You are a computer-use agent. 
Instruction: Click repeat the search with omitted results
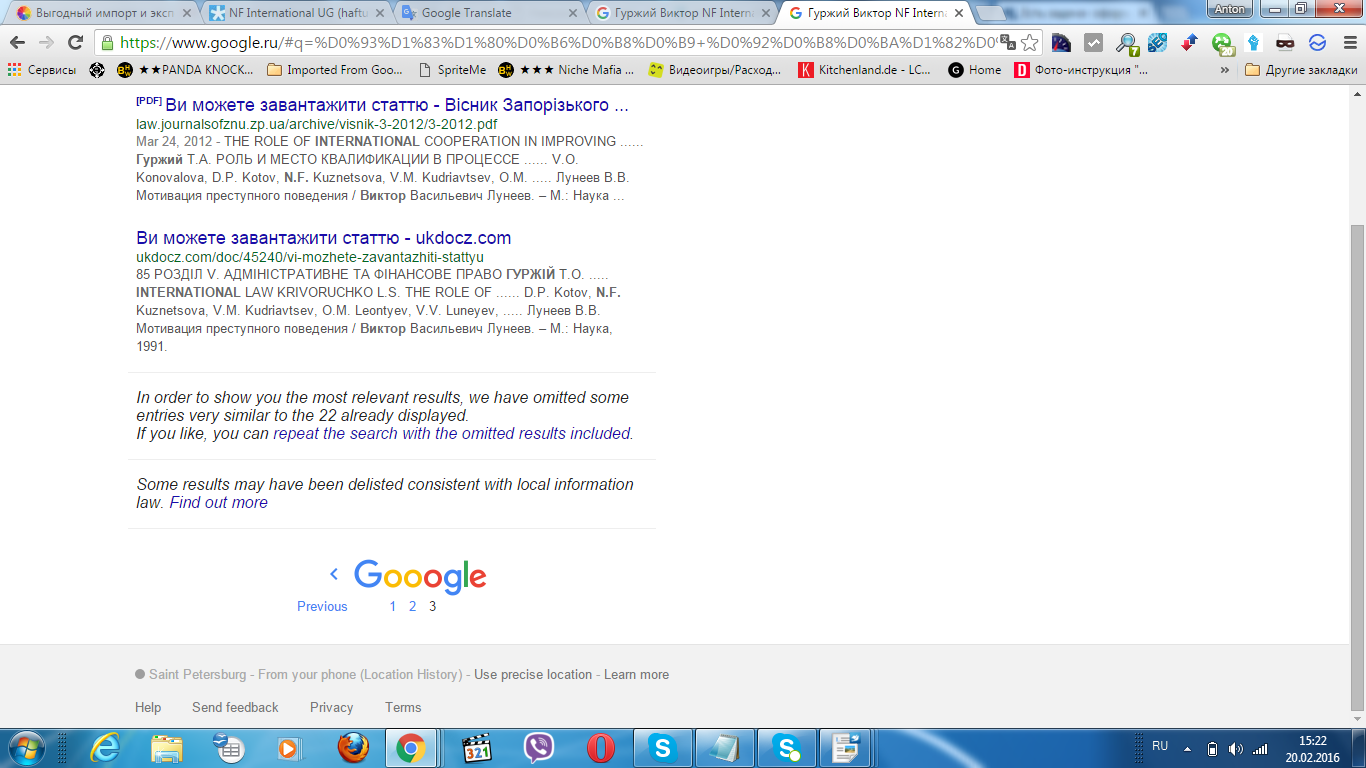(452, 434)
